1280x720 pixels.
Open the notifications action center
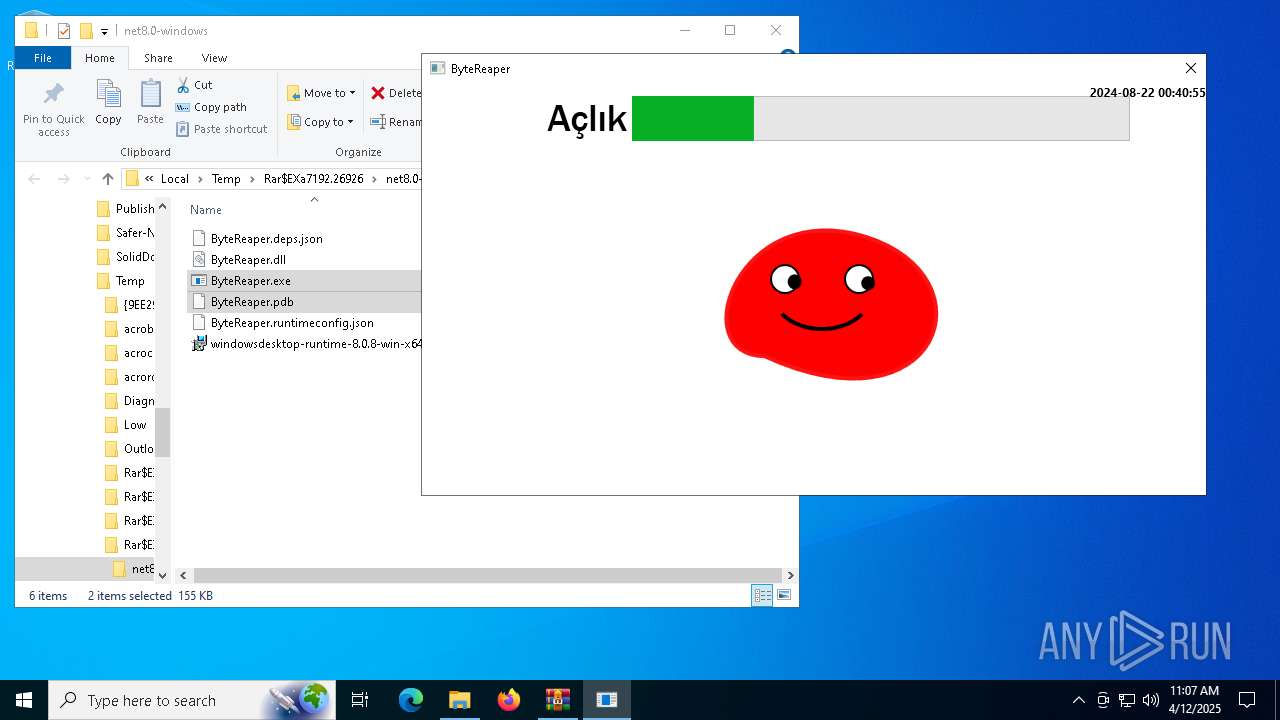pyautogui.click(x=1247, y=700)
